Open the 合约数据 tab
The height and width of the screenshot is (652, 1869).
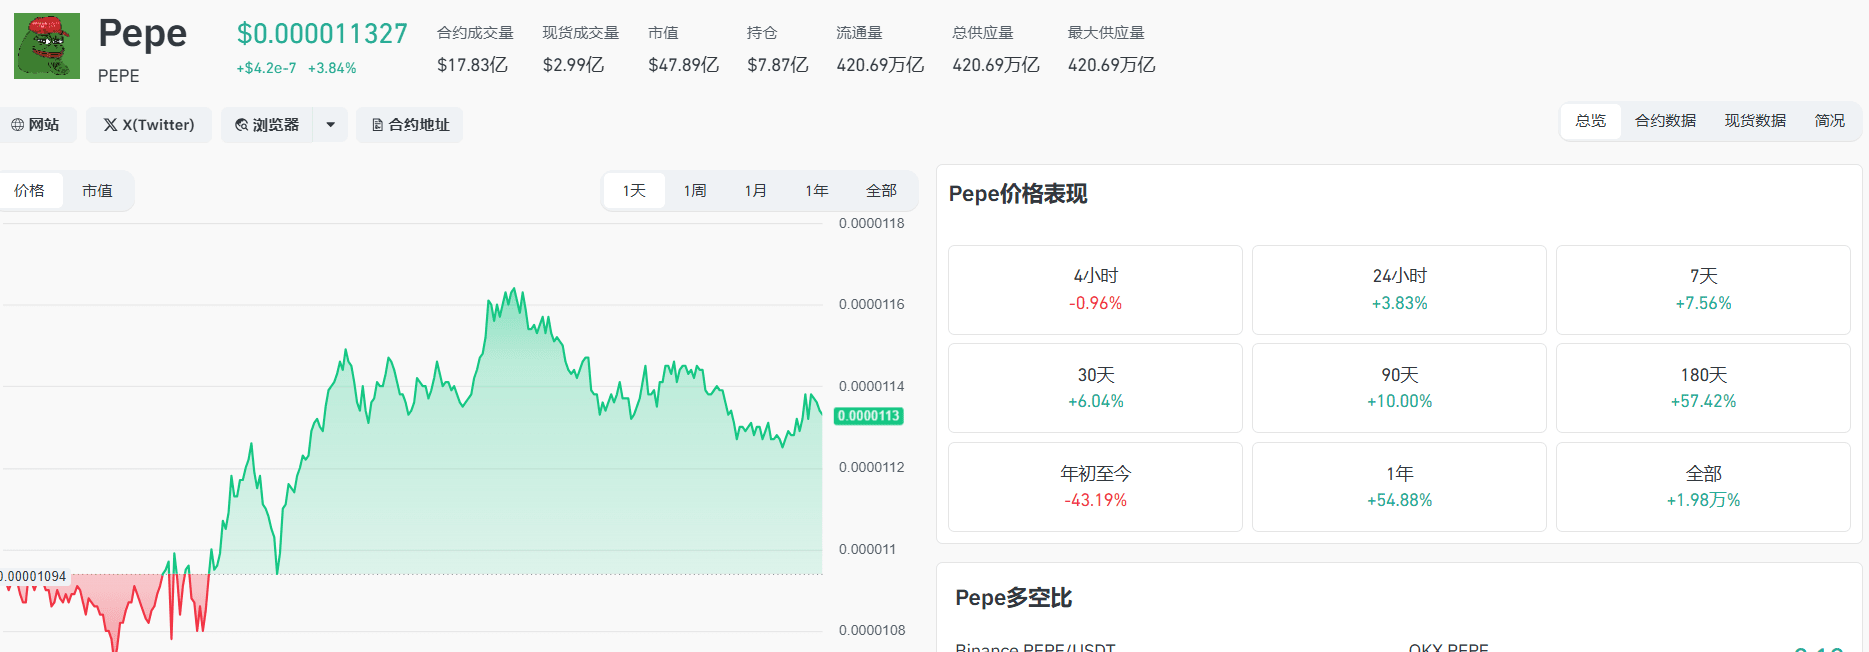(x=1665, y=121)
